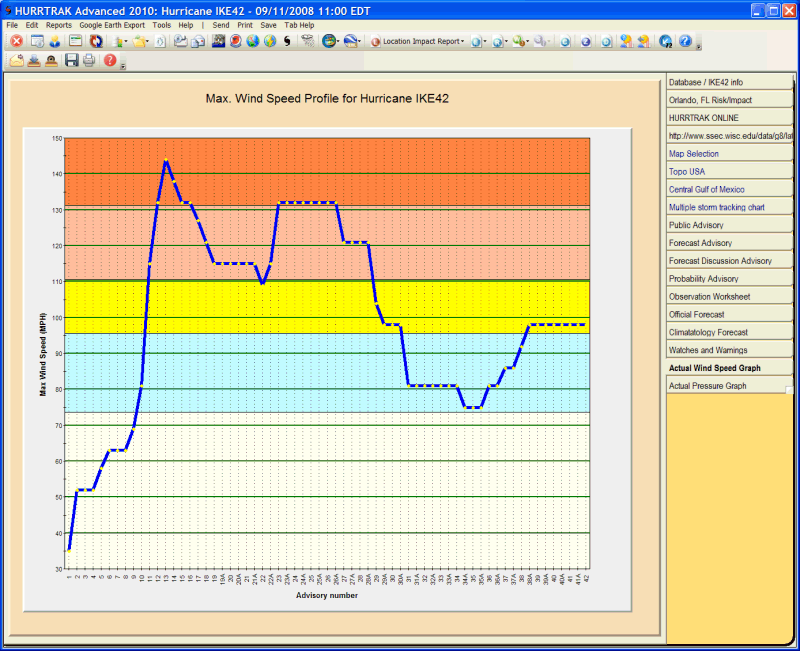Open the Google Earth Export menu
This screenshot has width=800, height=651.
[x=112, y=25]
